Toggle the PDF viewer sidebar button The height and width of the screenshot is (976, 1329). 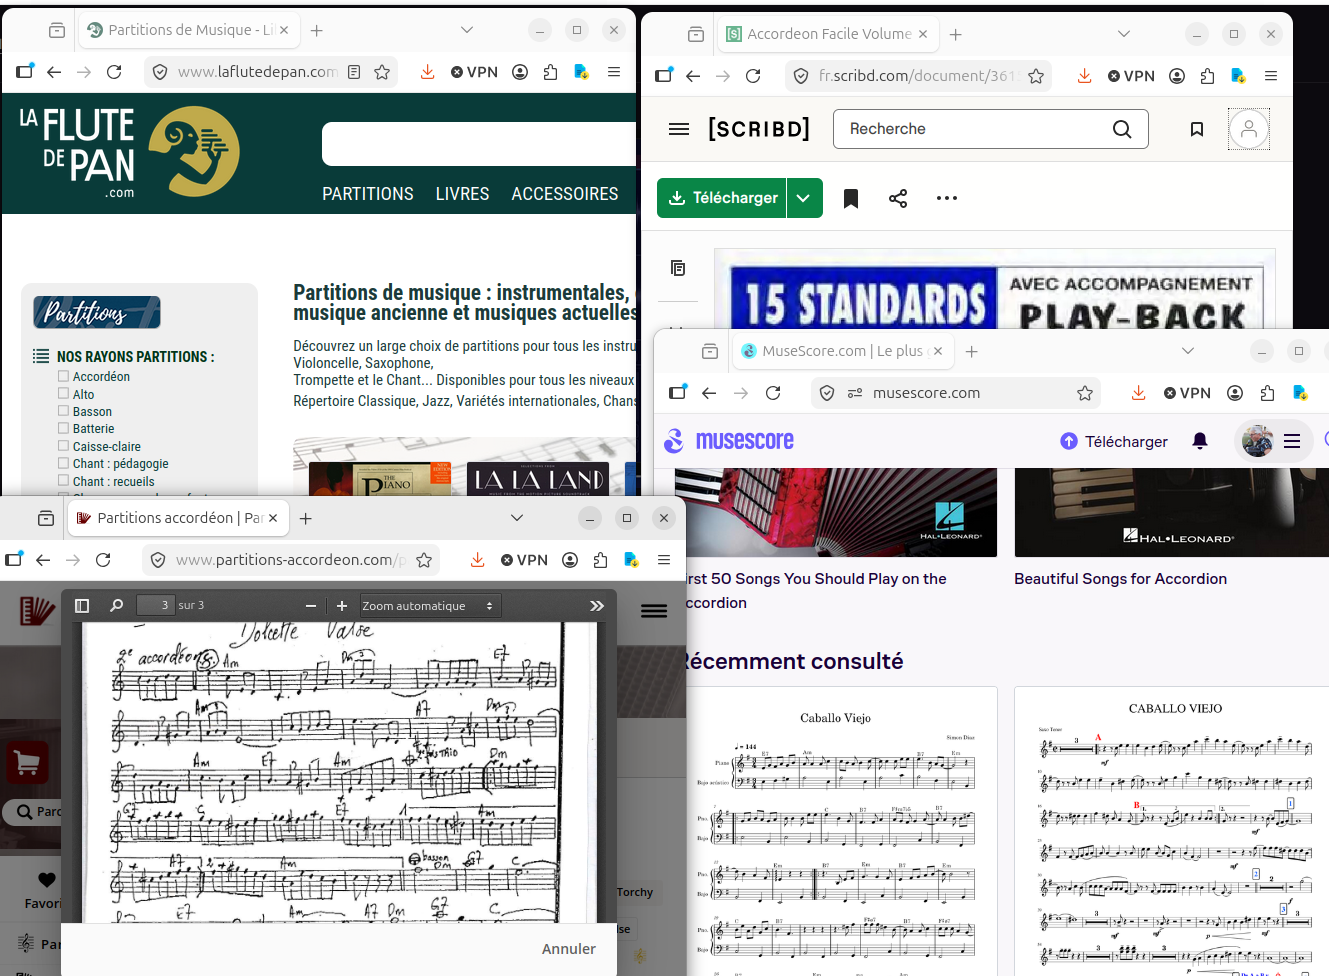point(82,605)
